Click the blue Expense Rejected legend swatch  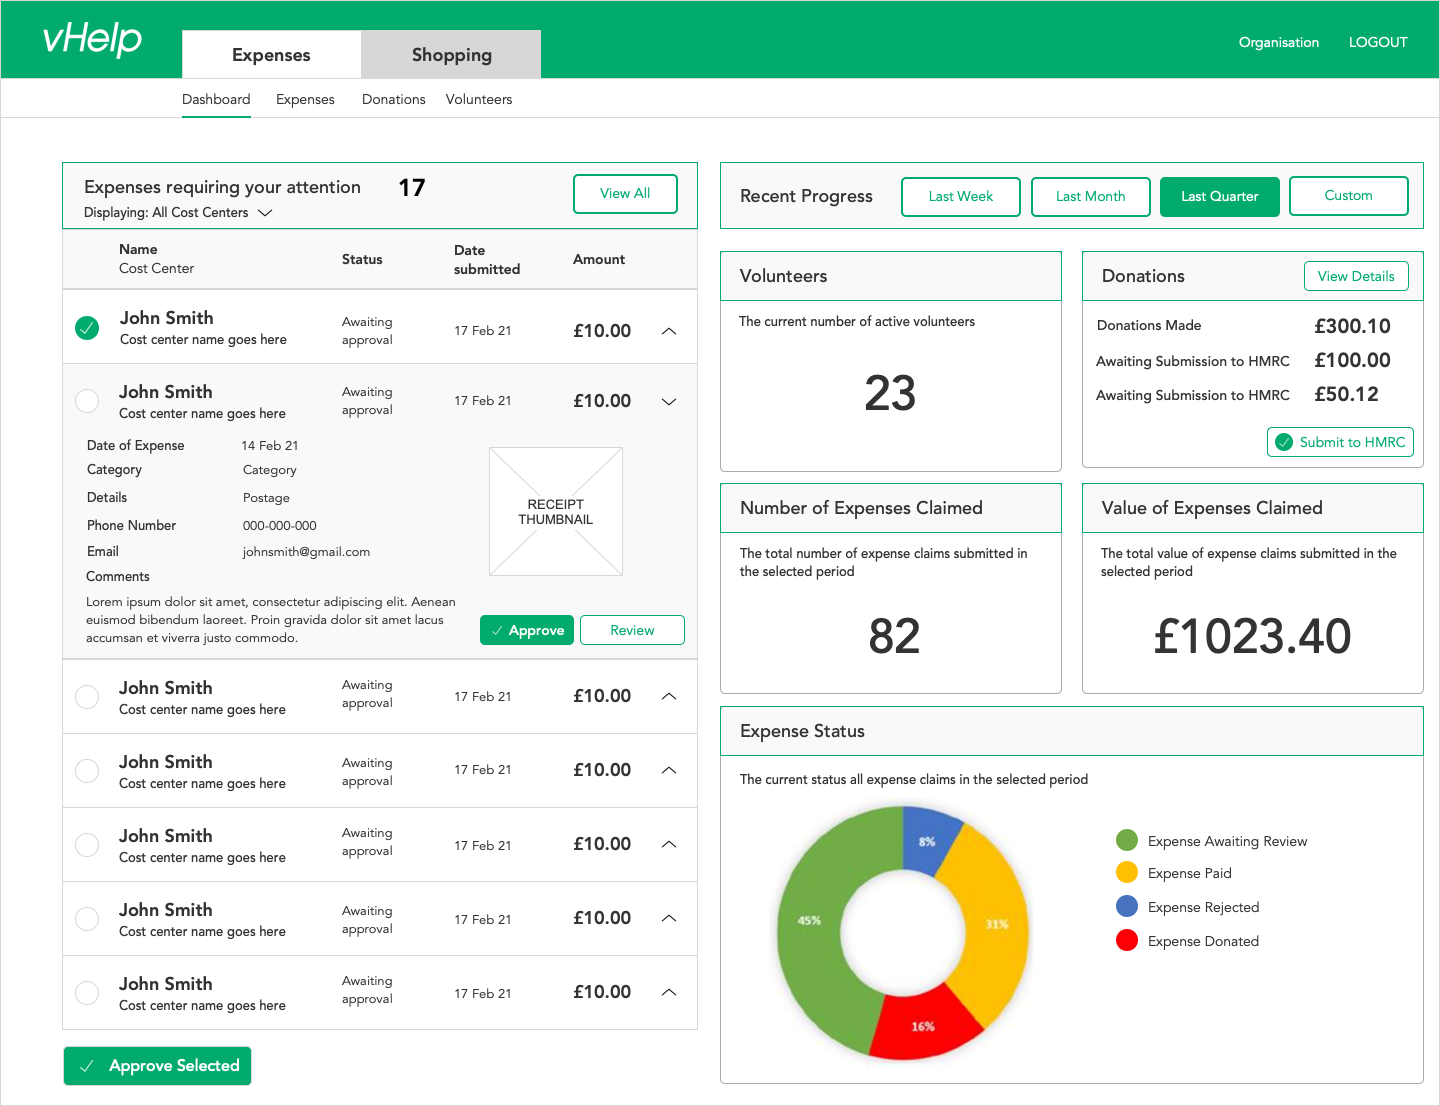[x=1127, y=906]
